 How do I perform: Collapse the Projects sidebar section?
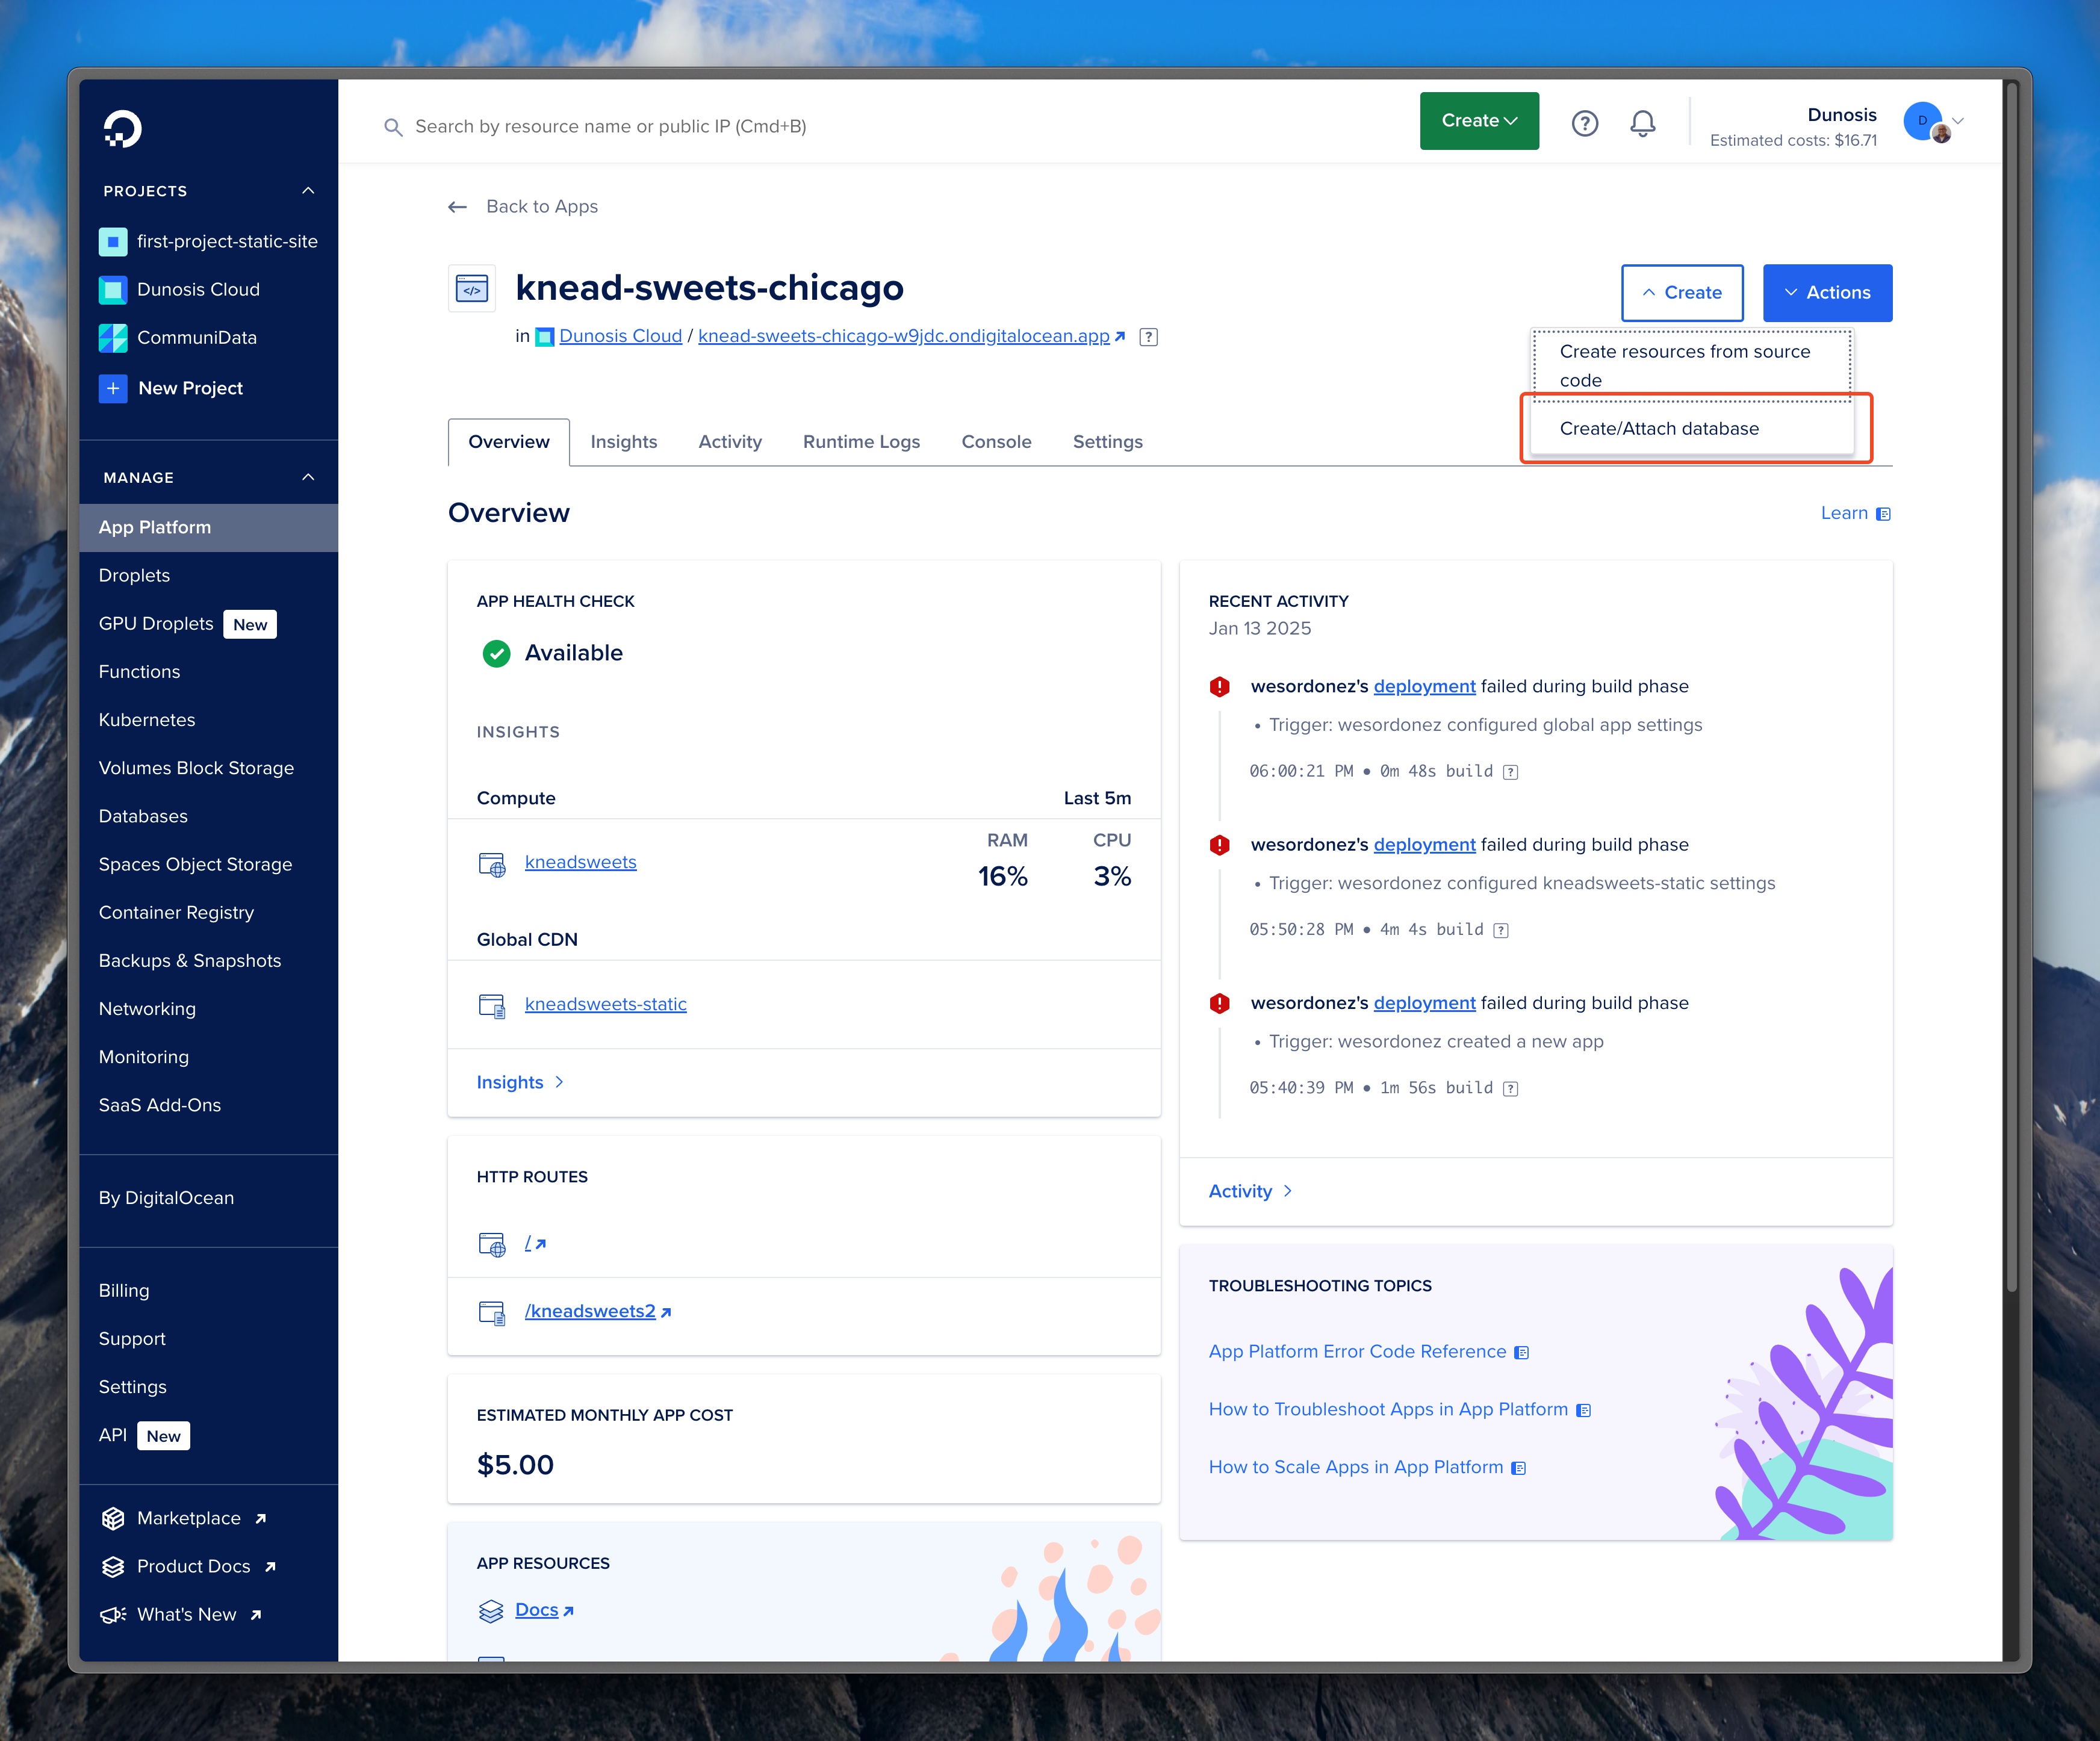[308, 190]
